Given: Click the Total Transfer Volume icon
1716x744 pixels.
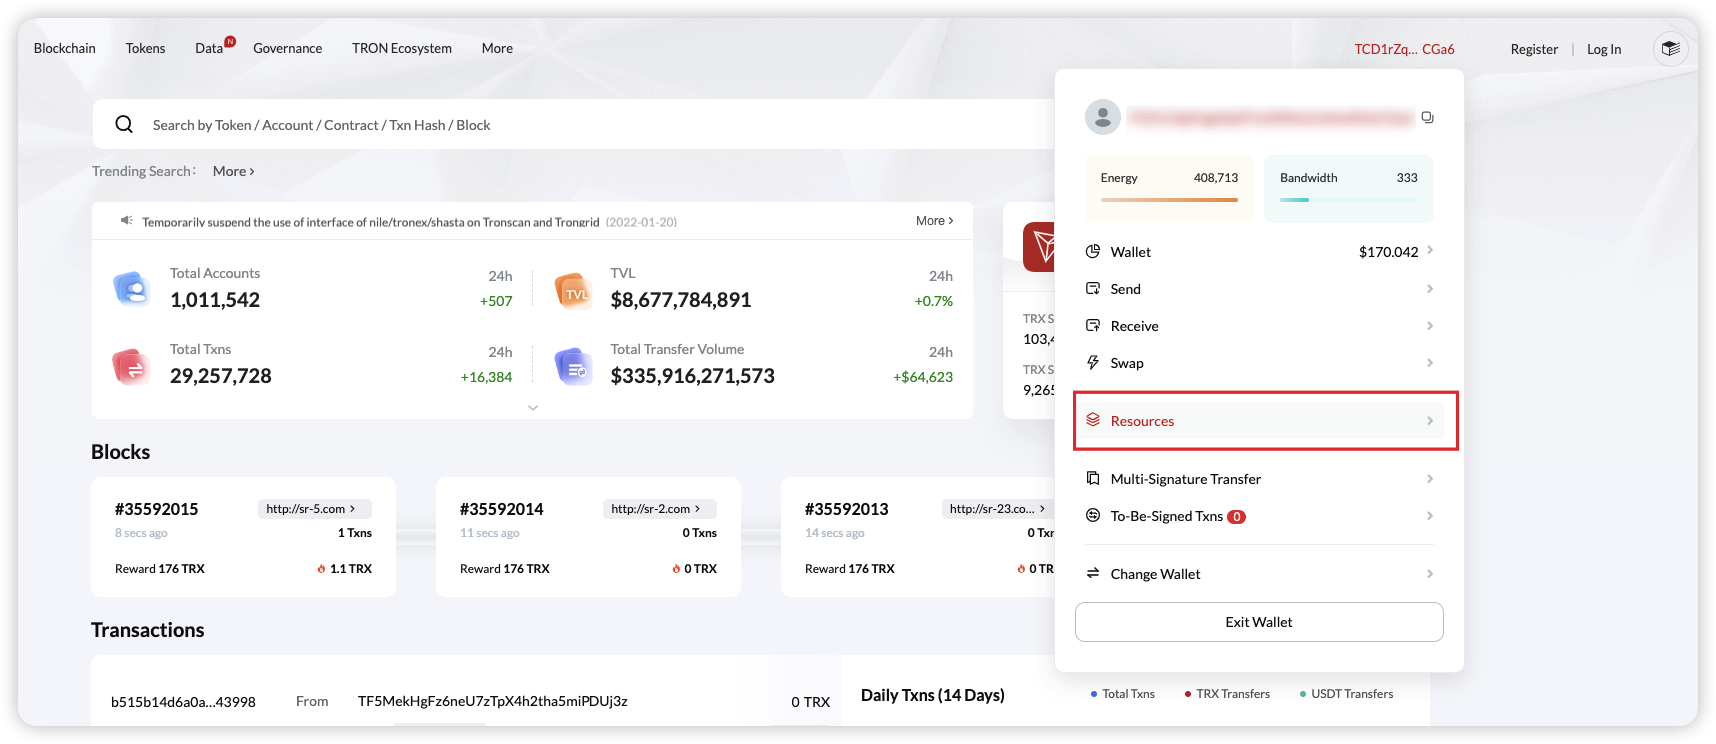Looking at the screenshot, I should pos(573,367).
